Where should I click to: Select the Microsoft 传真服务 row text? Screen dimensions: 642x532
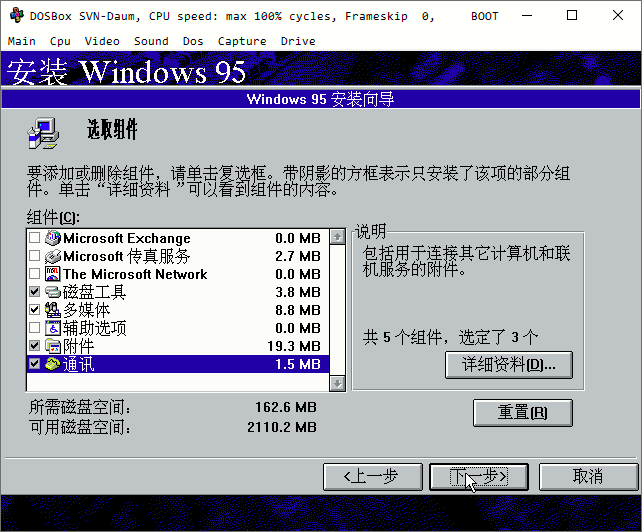pyautogui.click(x=127, y=256)
